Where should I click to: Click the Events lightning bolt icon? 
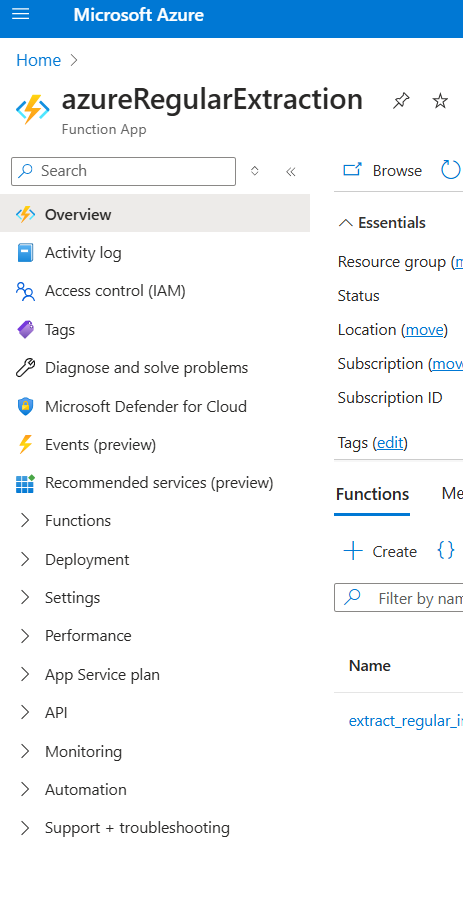pyautogui.click(x=25, y=445)
